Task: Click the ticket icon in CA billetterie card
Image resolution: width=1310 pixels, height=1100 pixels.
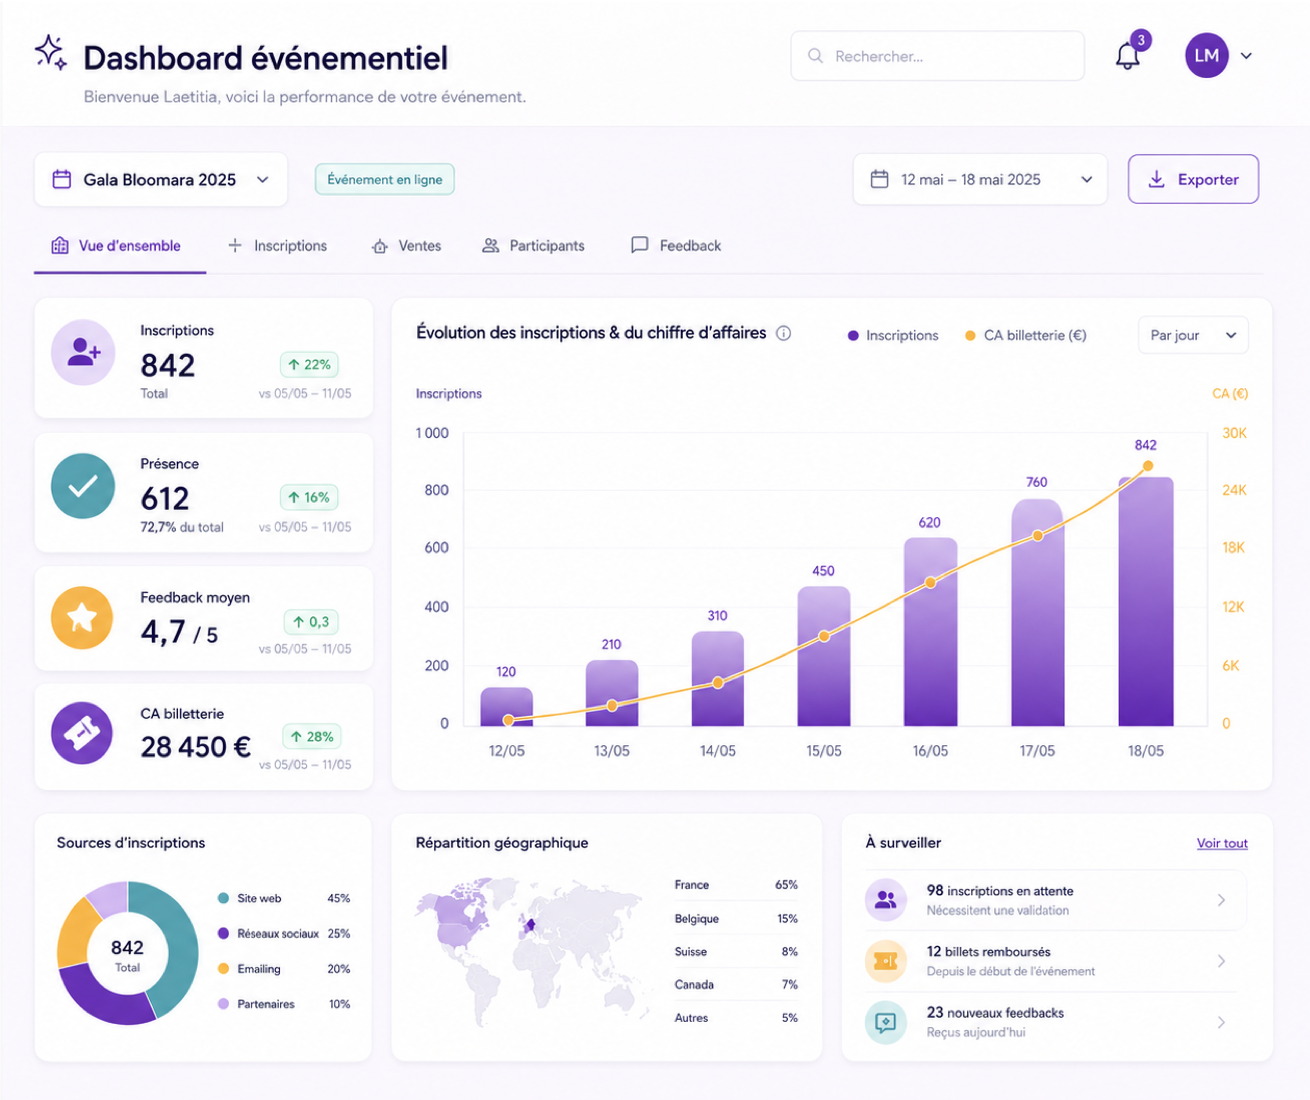Action: click(82, 733)
